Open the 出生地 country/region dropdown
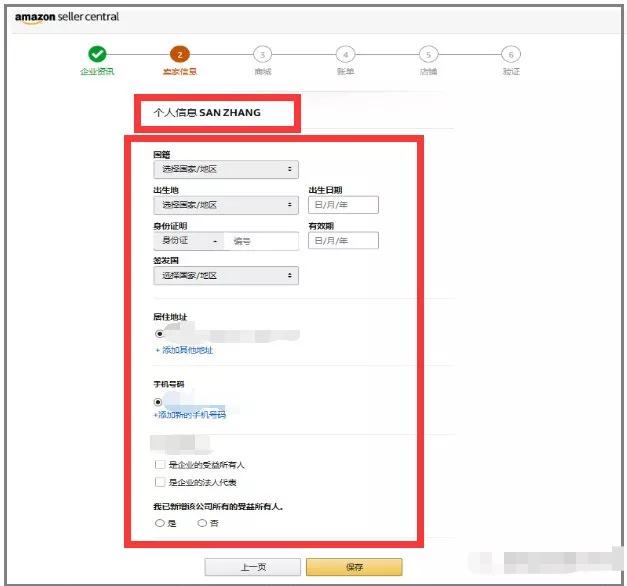 pyautogui.click(x=226, y=205)
